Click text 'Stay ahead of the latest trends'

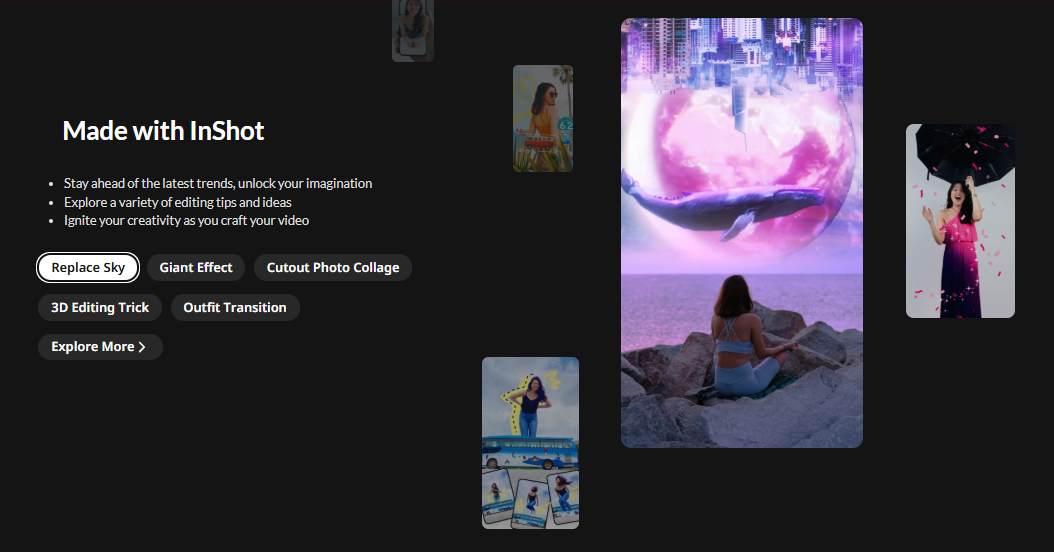148,184
